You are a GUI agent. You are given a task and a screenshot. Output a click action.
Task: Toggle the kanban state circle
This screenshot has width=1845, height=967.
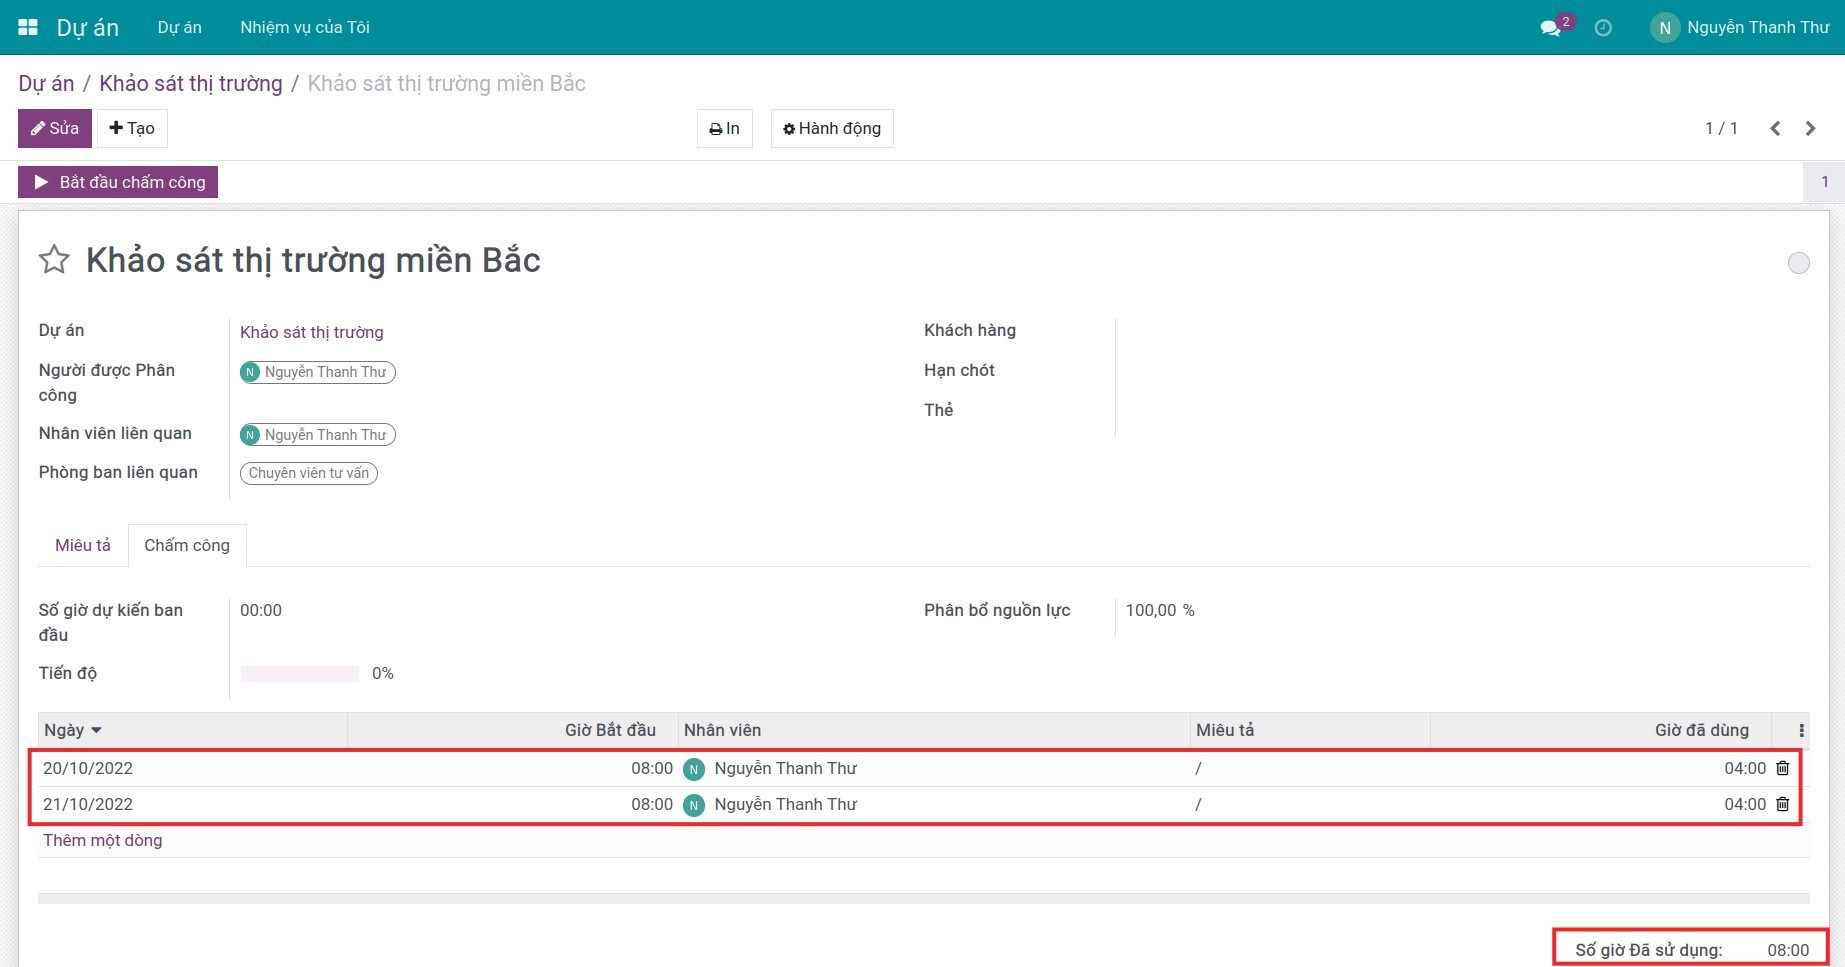point(1798,263)
